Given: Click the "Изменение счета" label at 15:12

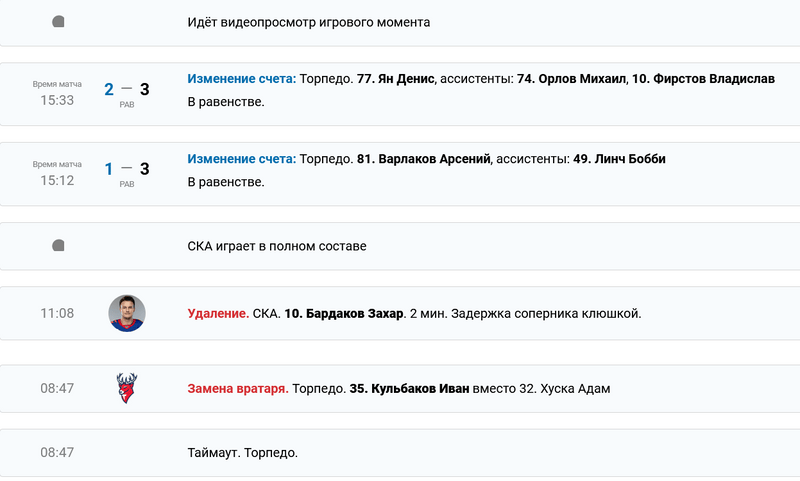Looking at the screenshot, I should click(x=241, y=159).
